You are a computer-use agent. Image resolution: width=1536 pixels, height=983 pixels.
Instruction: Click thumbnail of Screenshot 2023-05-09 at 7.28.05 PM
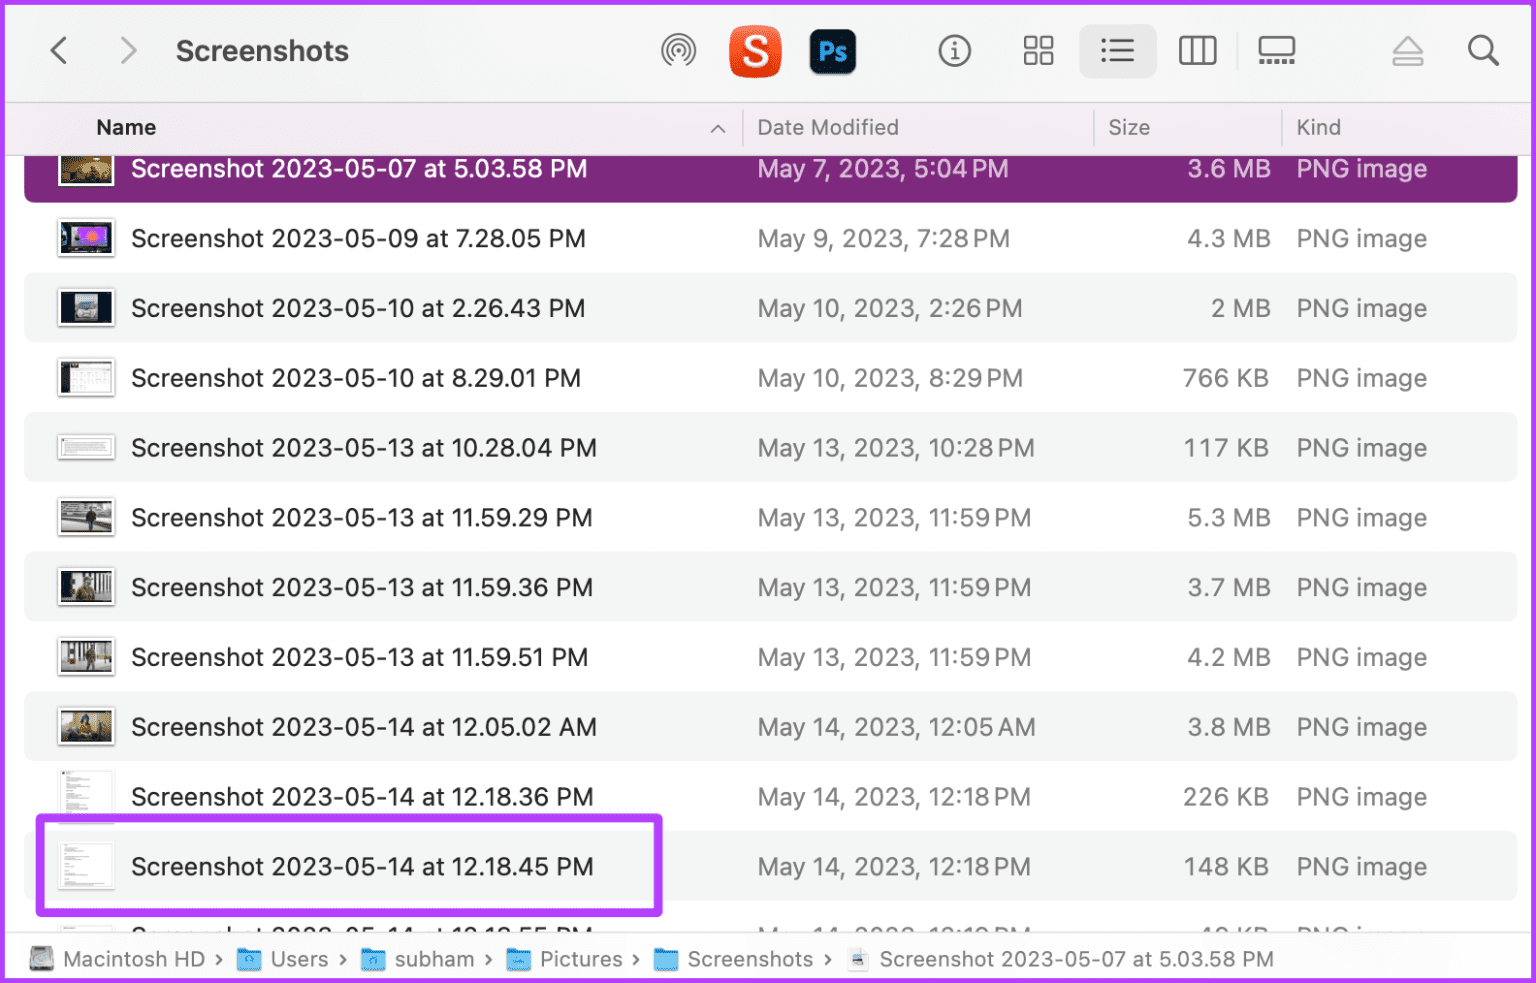(x=86, y=239)
